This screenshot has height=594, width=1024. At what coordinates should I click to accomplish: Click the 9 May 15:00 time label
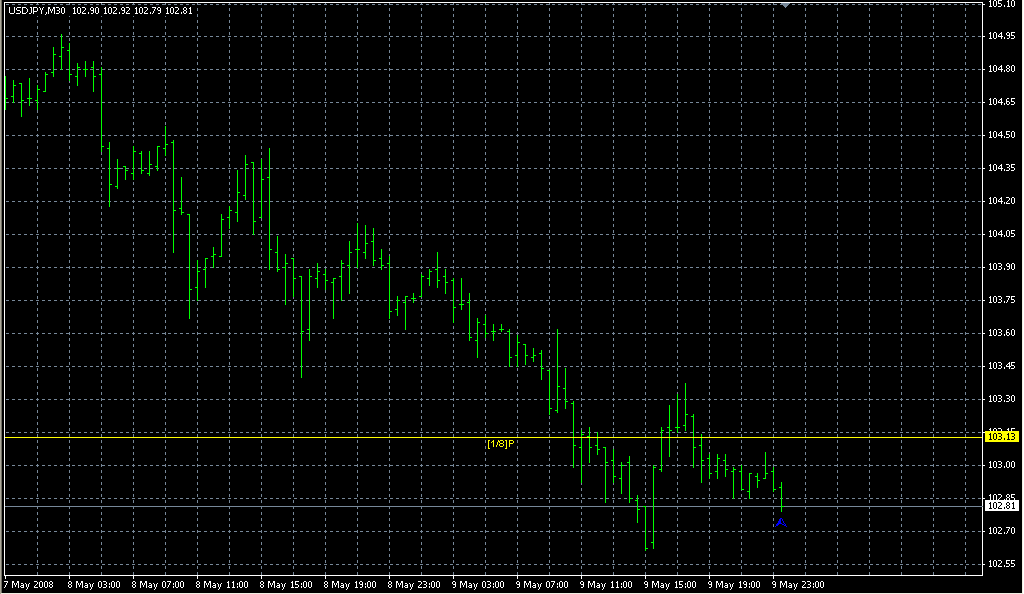tap(670, 585)
